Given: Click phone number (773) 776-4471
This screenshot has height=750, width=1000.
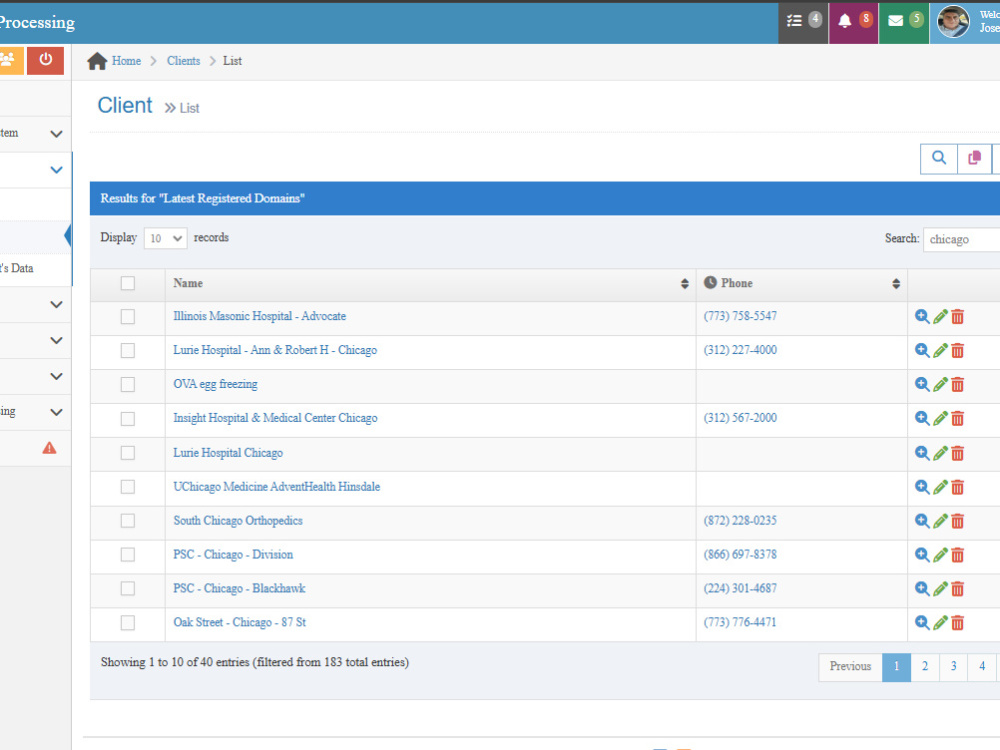Looking at the screenshot, I should 740,622.
